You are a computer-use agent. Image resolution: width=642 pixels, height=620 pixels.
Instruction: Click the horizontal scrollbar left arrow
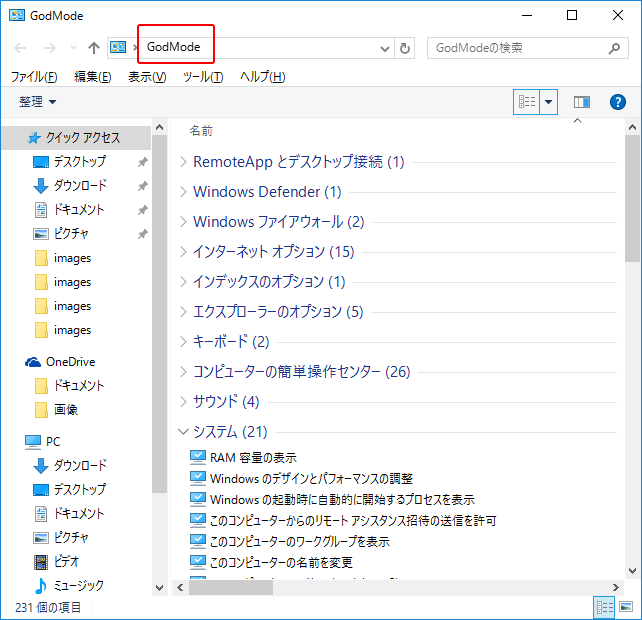tap(180, 588)
